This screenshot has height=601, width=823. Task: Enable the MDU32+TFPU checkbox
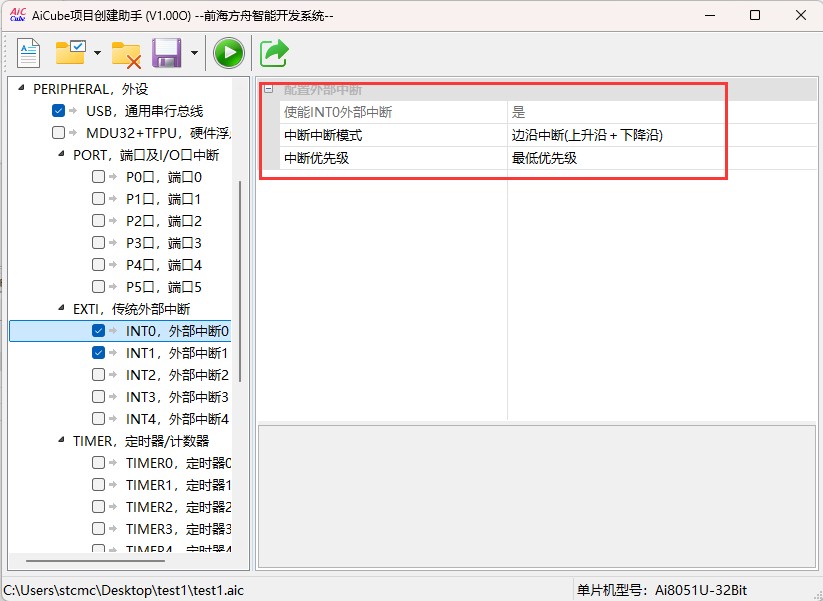point(58,133)
